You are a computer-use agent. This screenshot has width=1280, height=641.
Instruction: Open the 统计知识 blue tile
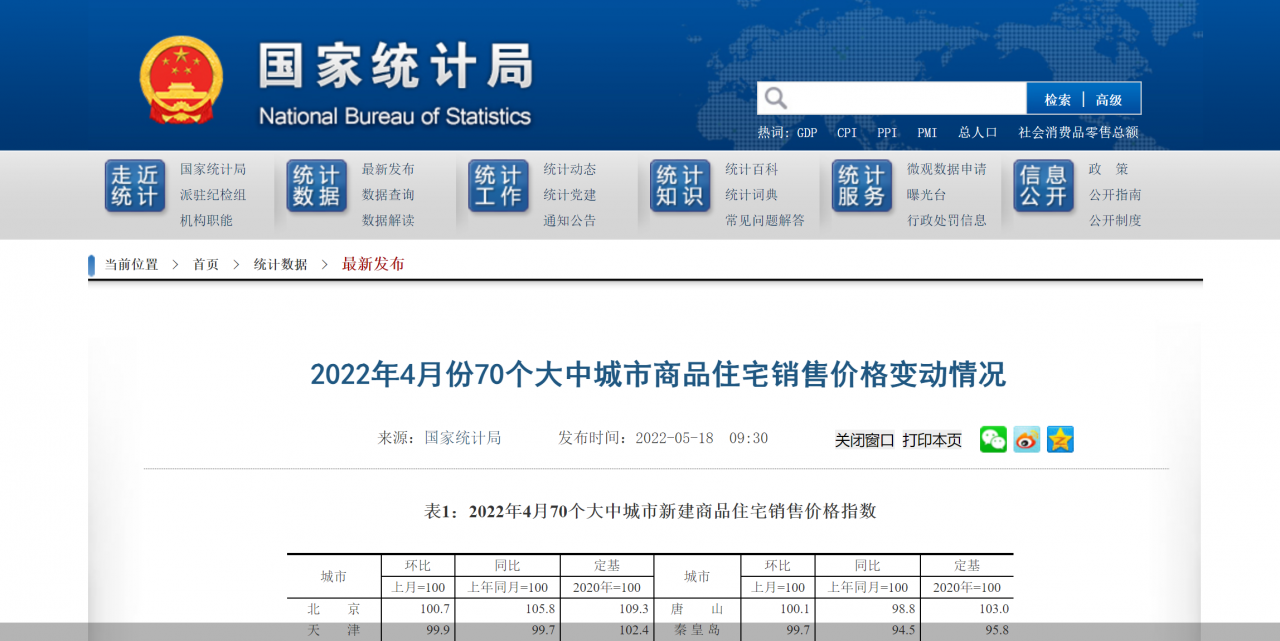pos(680,186)
